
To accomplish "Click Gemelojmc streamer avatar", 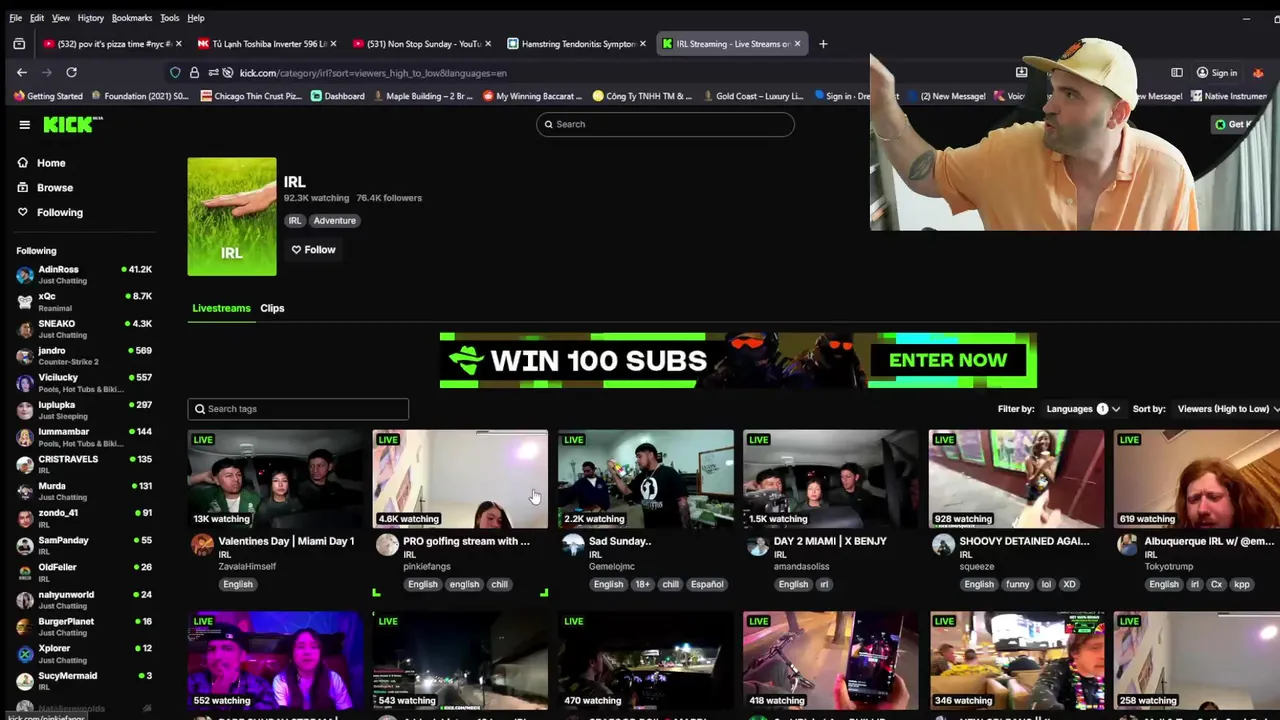I will (573, 544).
